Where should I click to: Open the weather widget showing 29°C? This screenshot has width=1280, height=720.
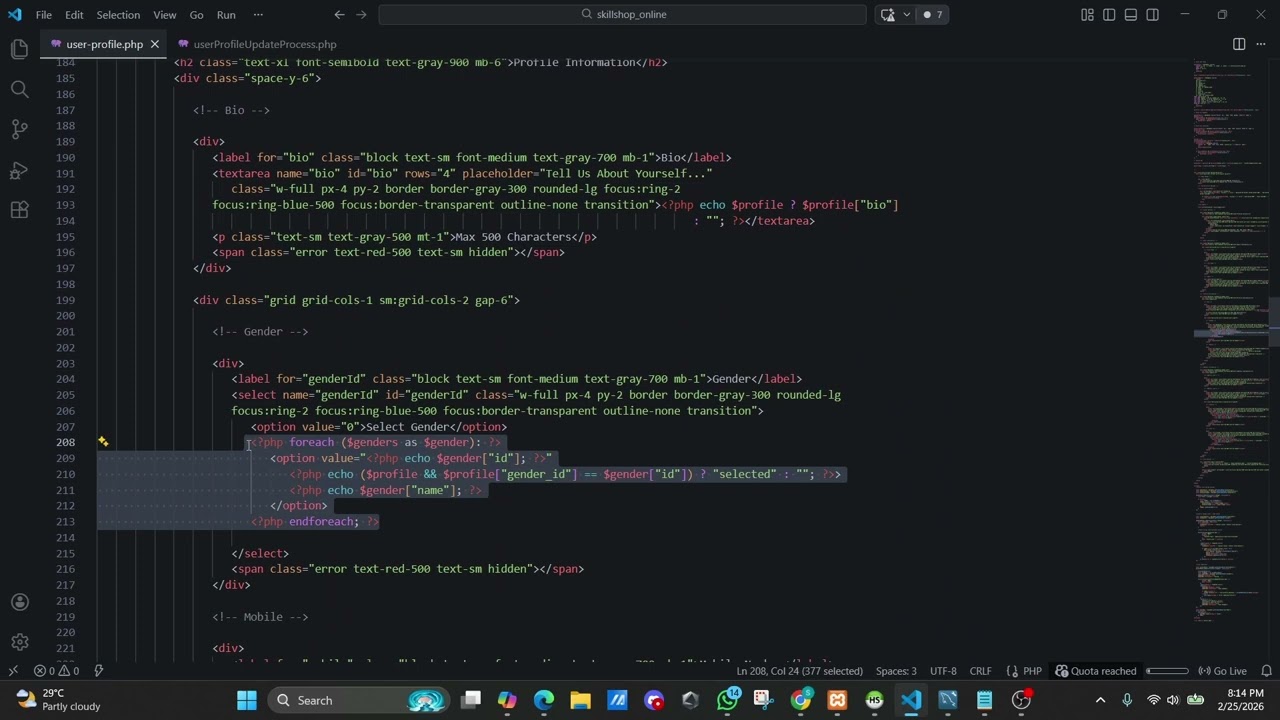click(x=58, y=700)
